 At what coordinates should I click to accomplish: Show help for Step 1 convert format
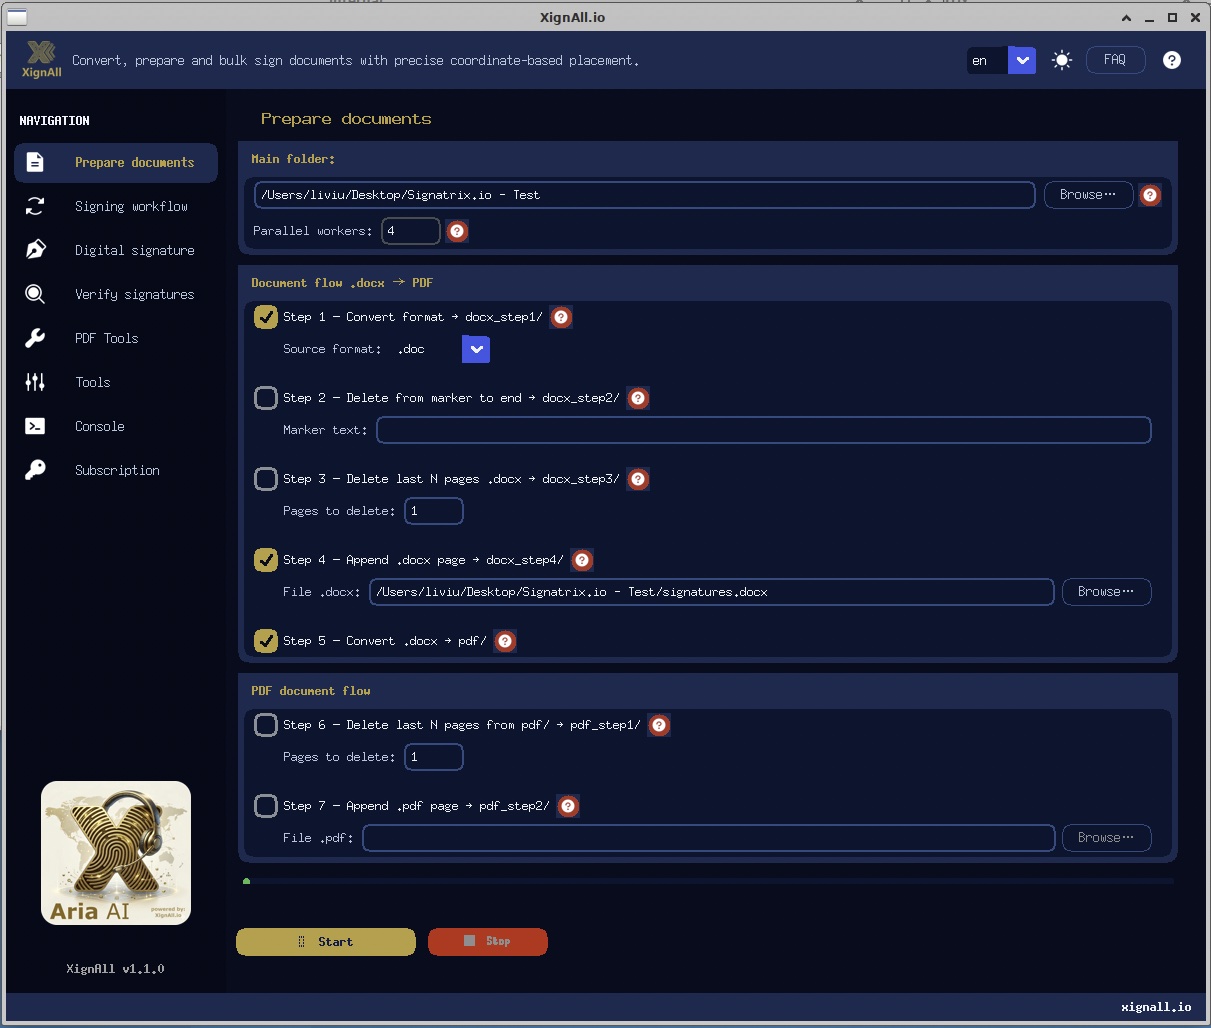pyautogui.click(x=562, y=317)
